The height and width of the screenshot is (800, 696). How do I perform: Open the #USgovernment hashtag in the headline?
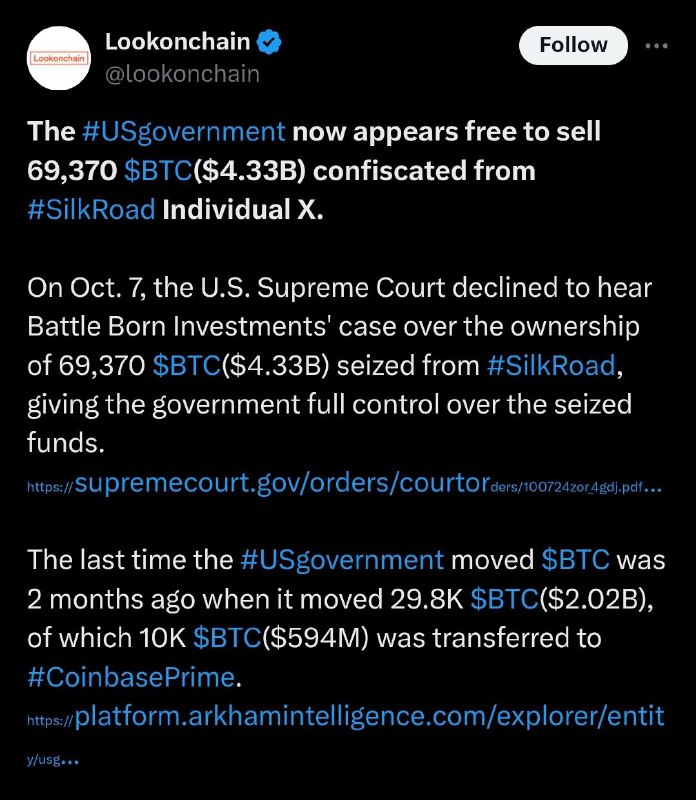[x=183, y=132]
